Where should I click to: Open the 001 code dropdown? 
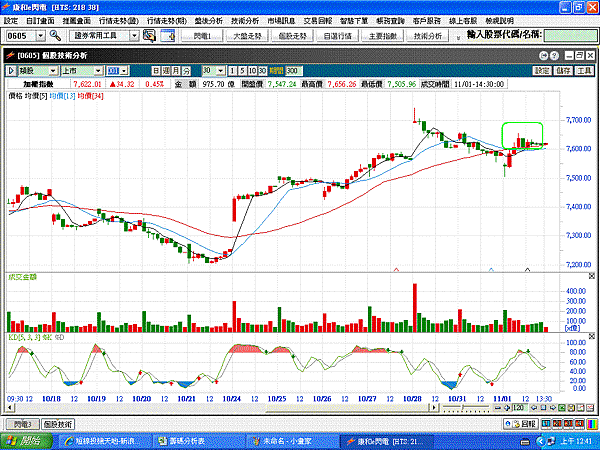click(124, 71)
